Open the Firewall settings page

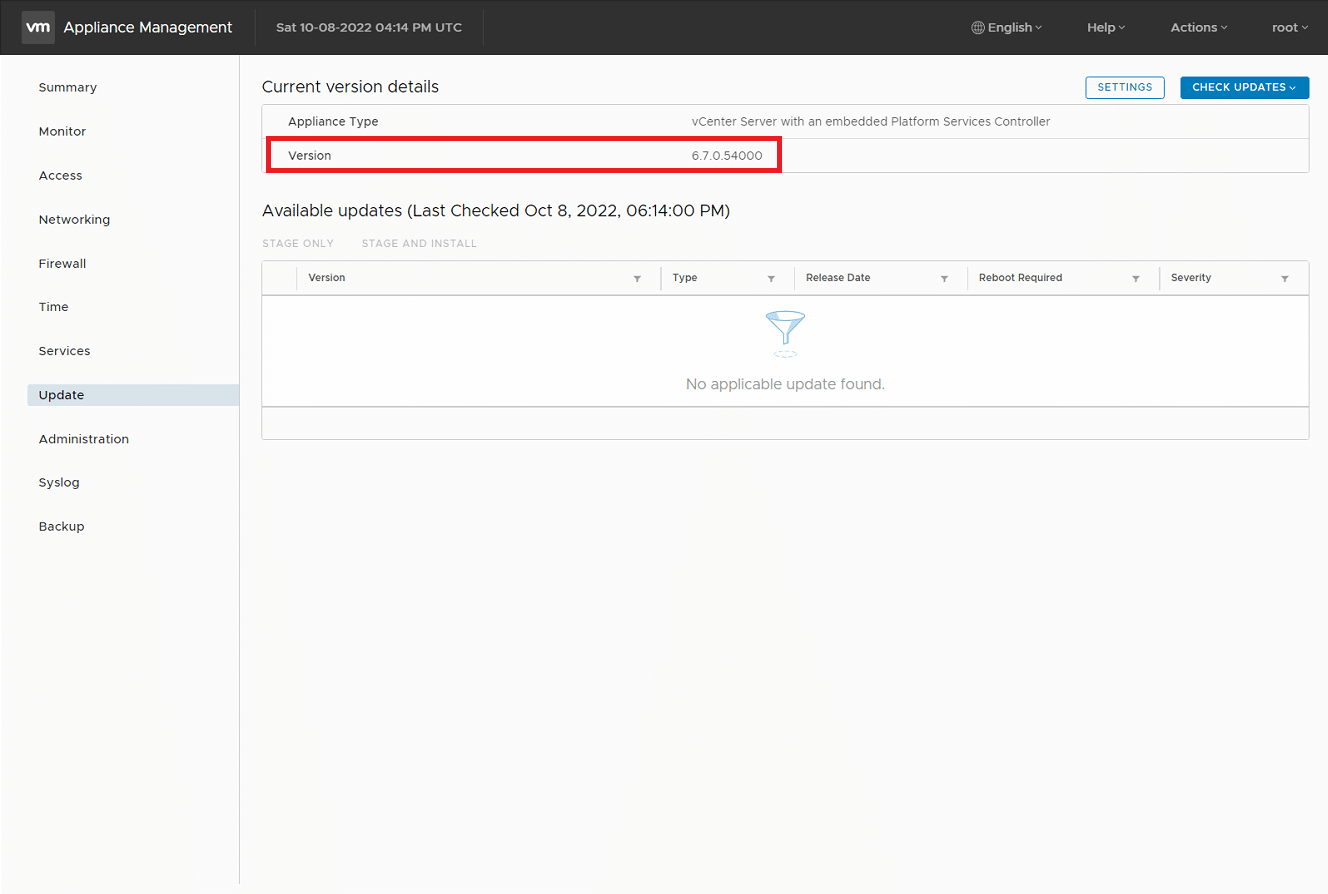62,264
